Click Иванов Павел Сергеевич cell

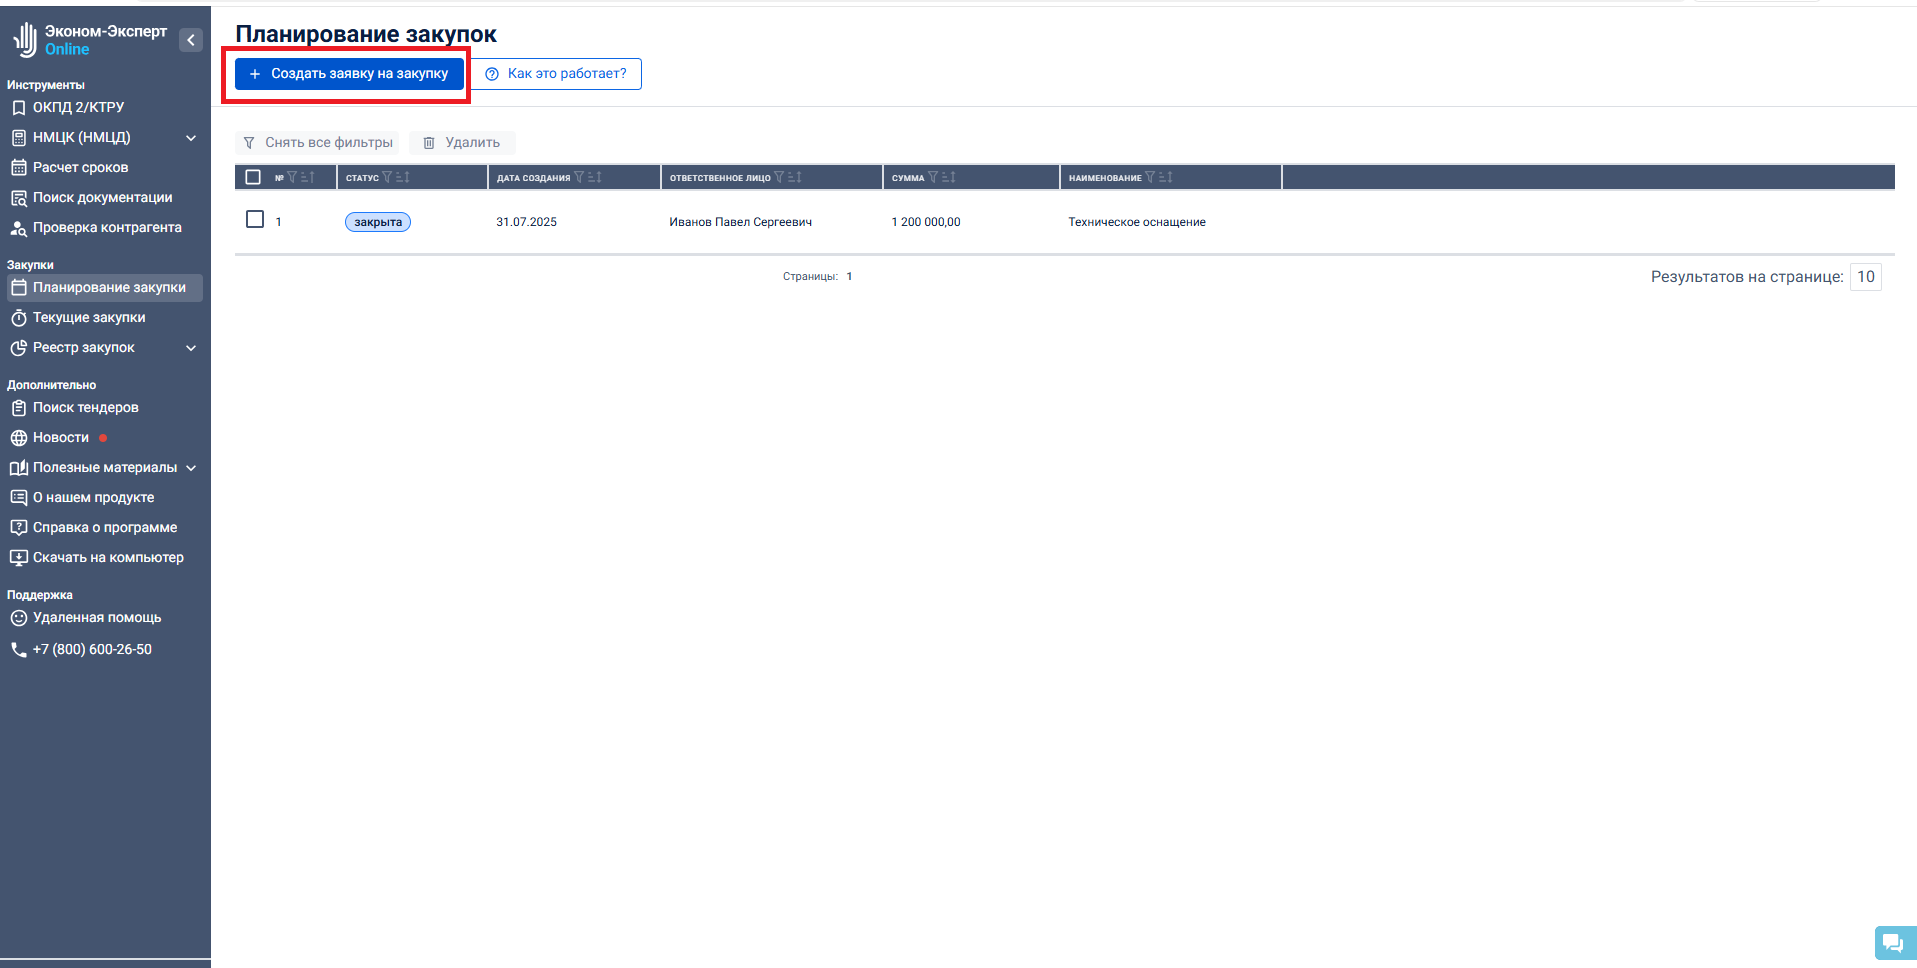pos(741,222)
